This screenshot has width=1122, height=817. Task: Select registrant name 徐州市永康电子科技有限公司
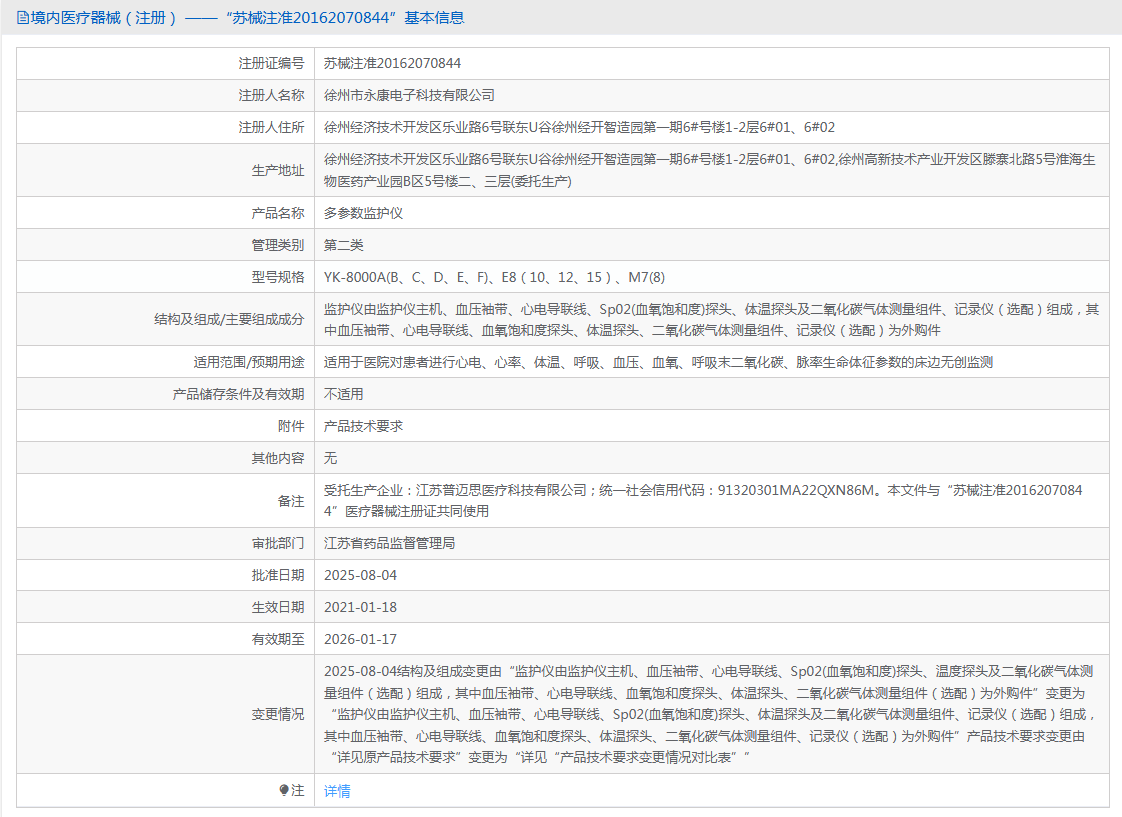coord(409,95)
